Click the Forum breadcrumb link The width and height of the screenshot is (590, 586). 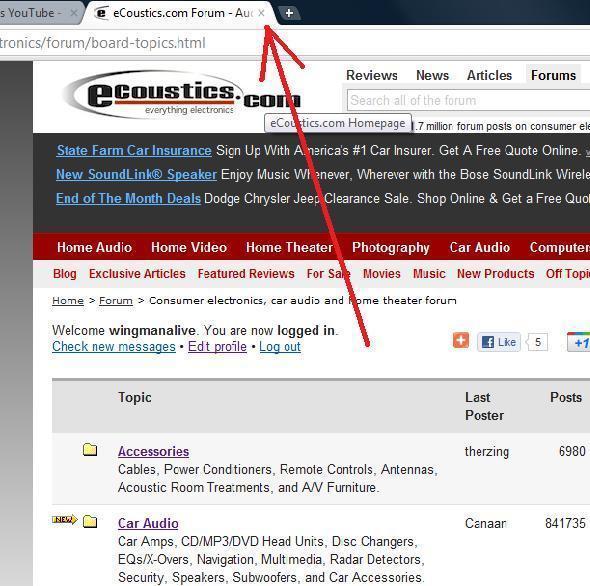click(x=116, y=301)
